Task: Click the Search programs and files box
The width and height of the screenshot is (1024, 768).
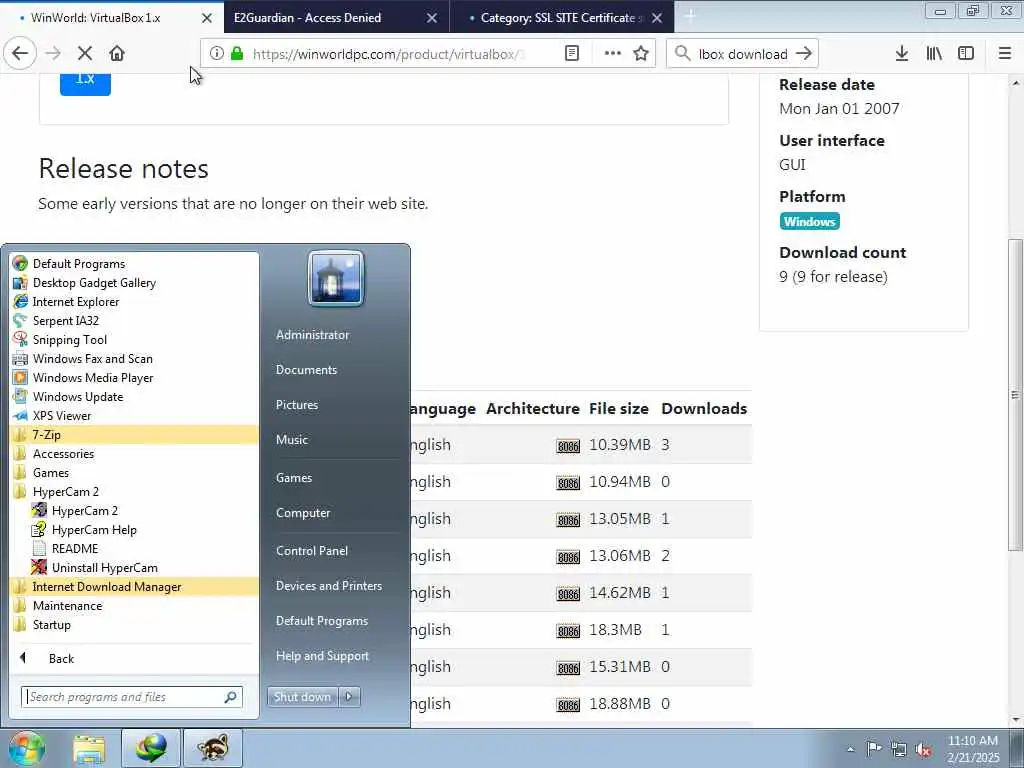Action: point(131,697)
